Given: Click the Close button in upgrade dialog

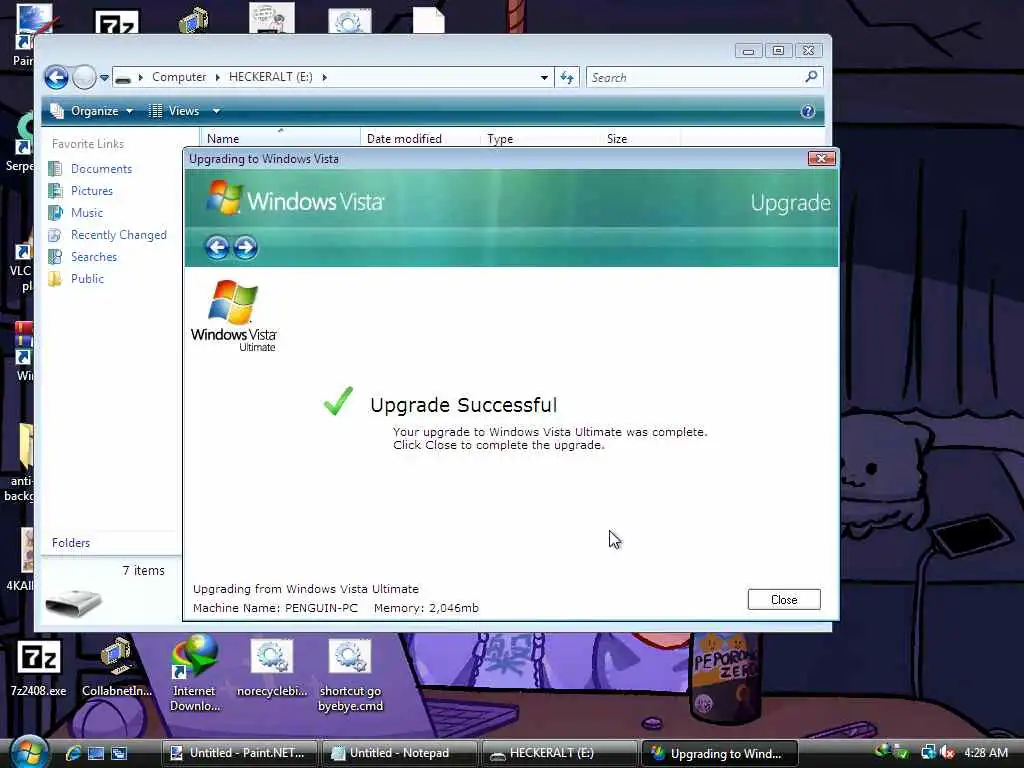Looking at the screenshot, I should click(784, 600).
